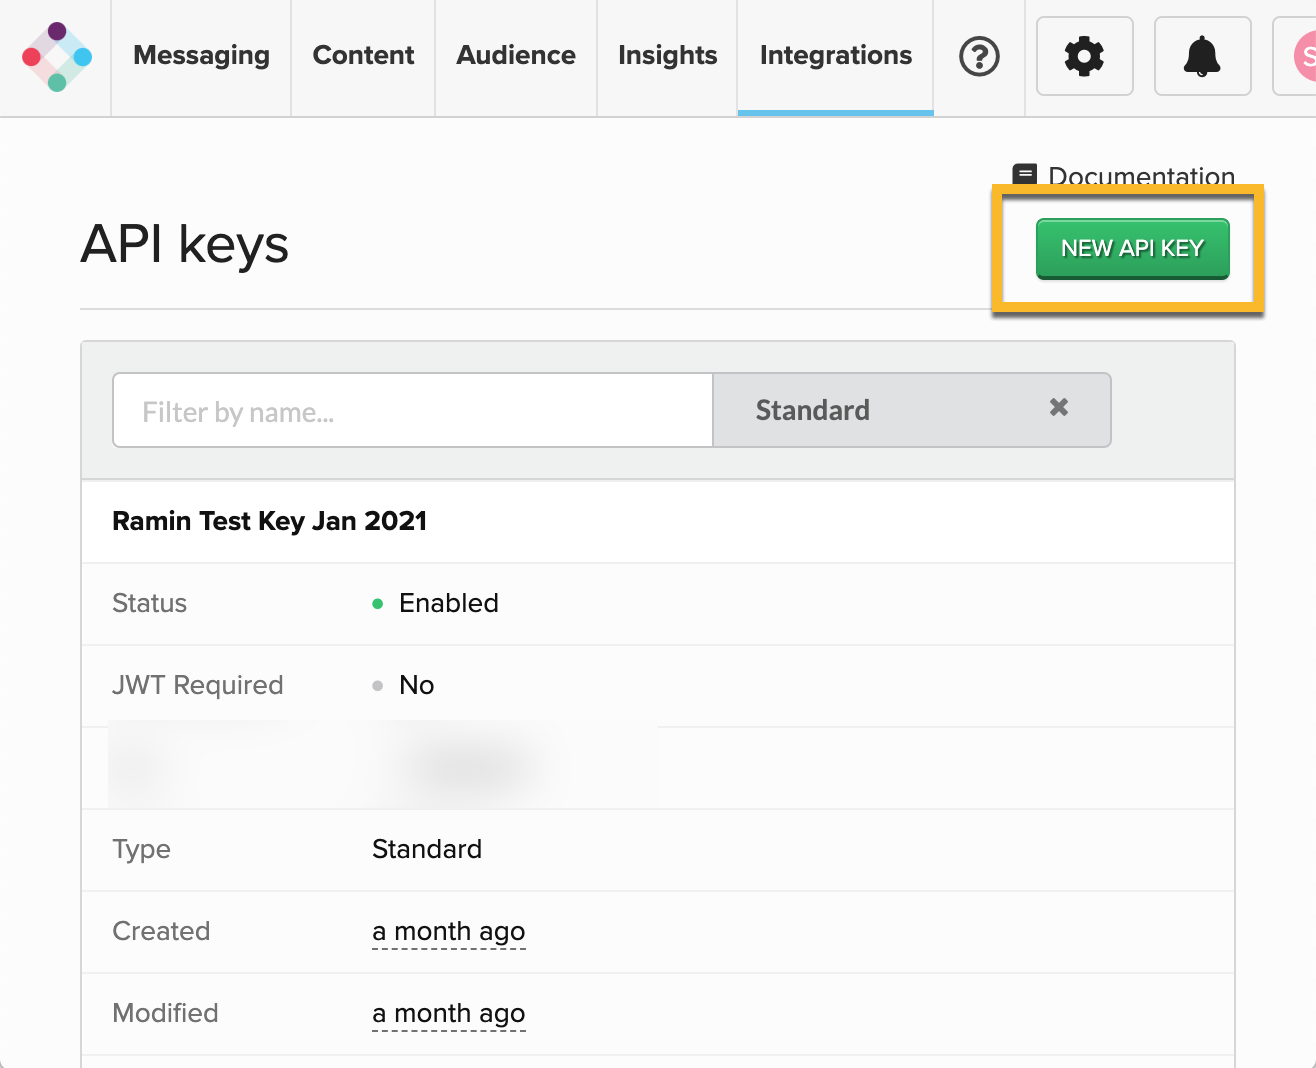This screenshot has height=1068, width=1316.
Task: Click the Enabled status value
Action: click(x=448, y=603)
